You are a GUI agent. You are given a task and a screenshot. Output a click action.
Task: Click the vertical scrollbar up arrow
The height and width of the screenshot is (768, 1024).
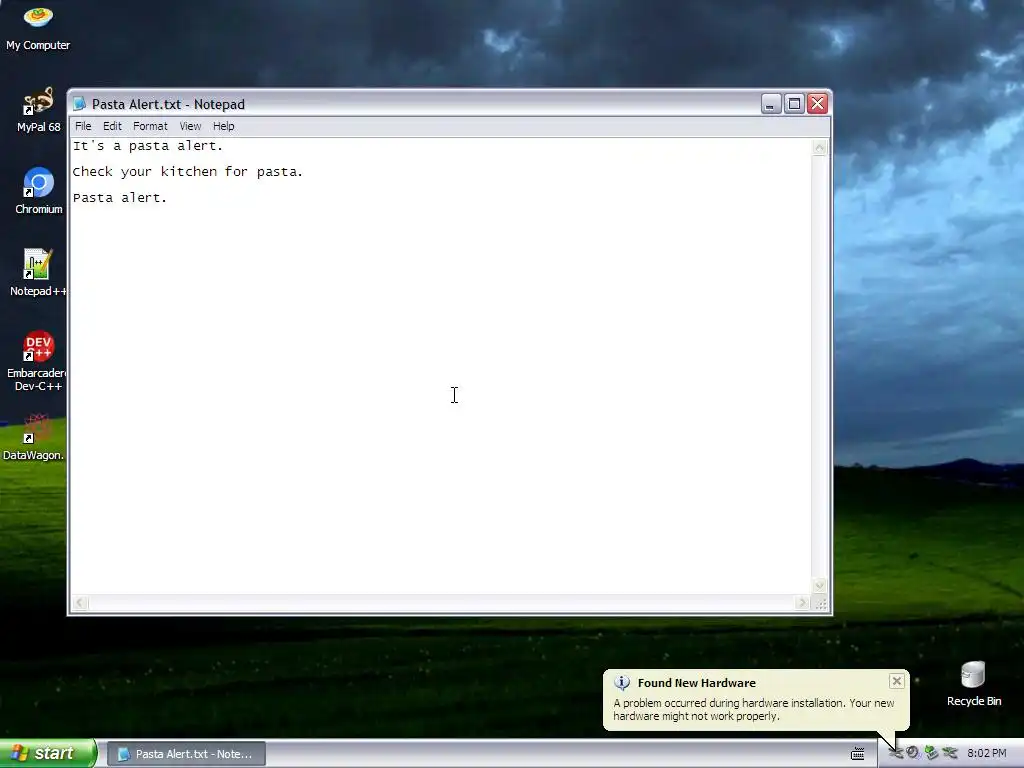[820, 148]
